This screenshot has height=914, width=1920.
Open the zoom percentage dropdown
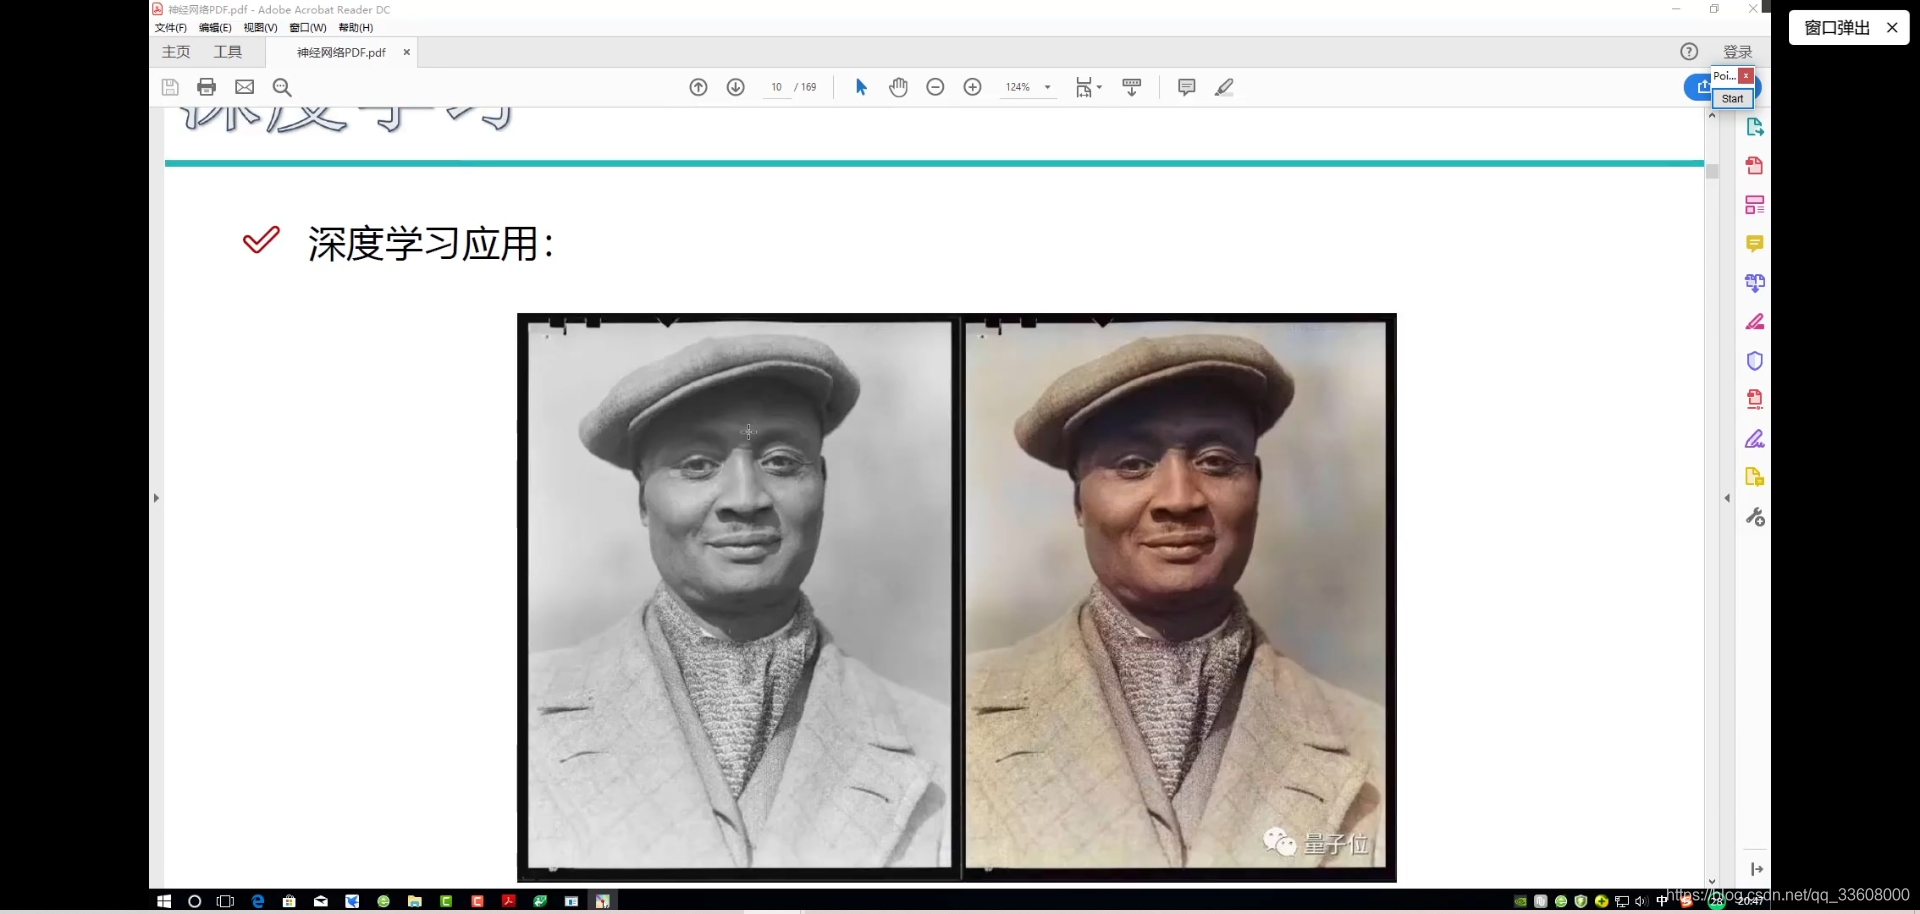1046,87
